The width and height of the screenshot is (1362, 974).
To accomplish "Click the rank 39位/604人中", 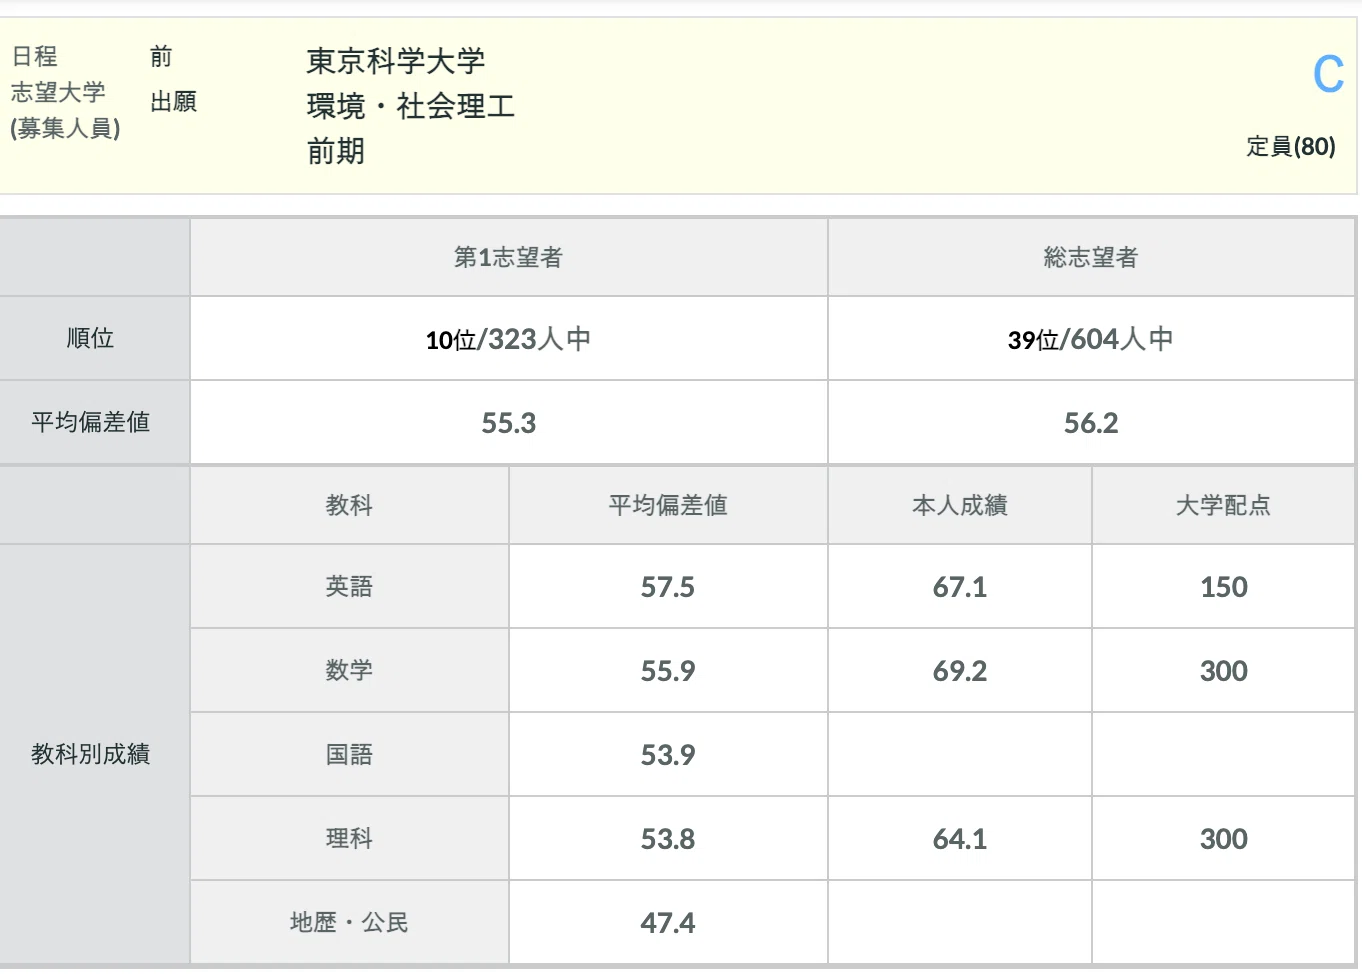I will [x=1091, y=340].
